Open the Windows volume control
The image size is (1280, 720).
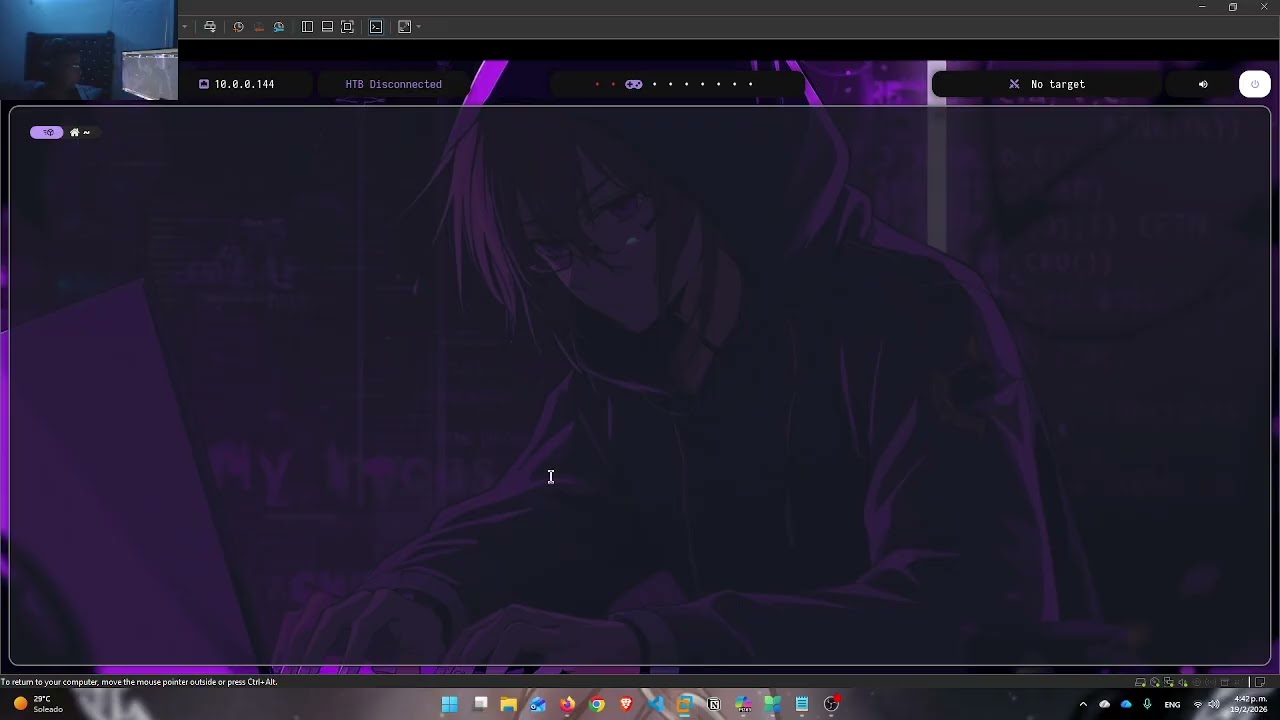(x=1214, y=704)
